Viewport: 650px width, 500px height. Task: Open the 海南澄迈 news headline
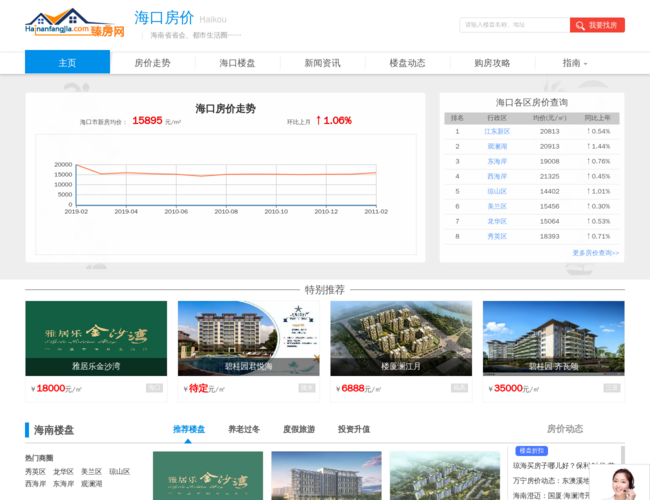click(551, 495)
